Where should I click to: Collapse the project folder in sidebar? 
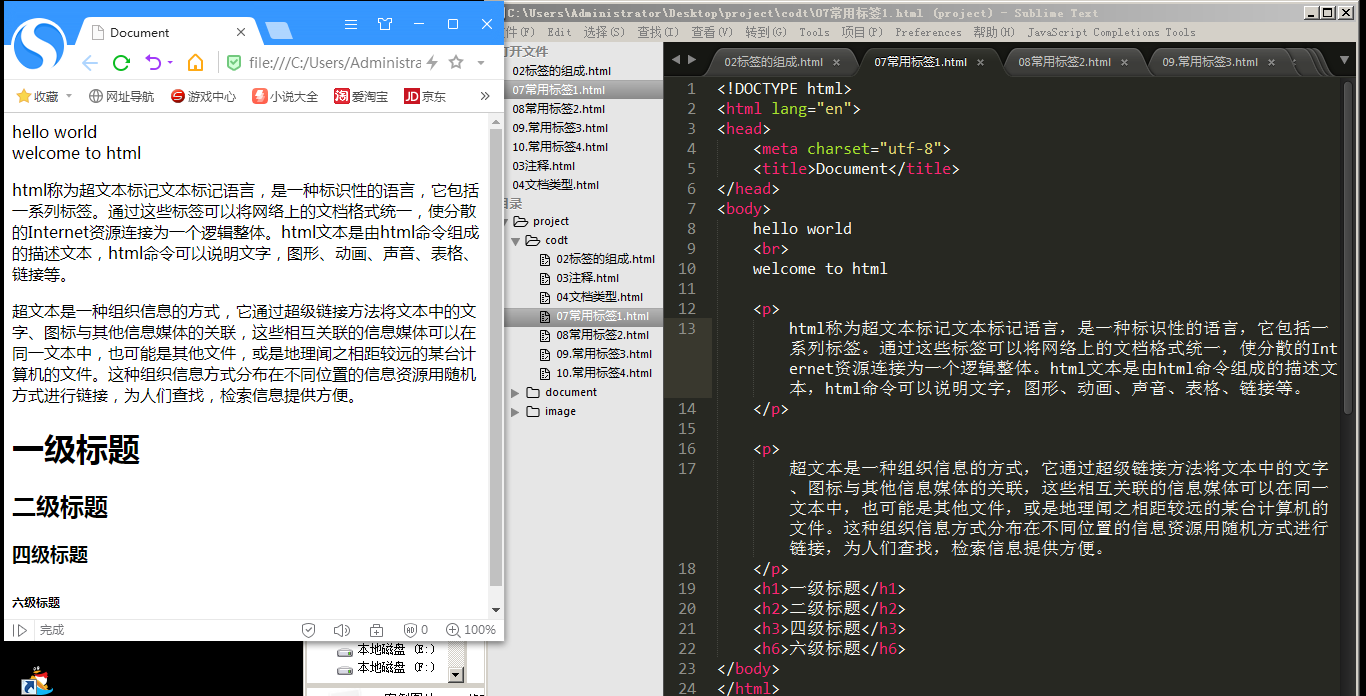click(x=506, y=221)
